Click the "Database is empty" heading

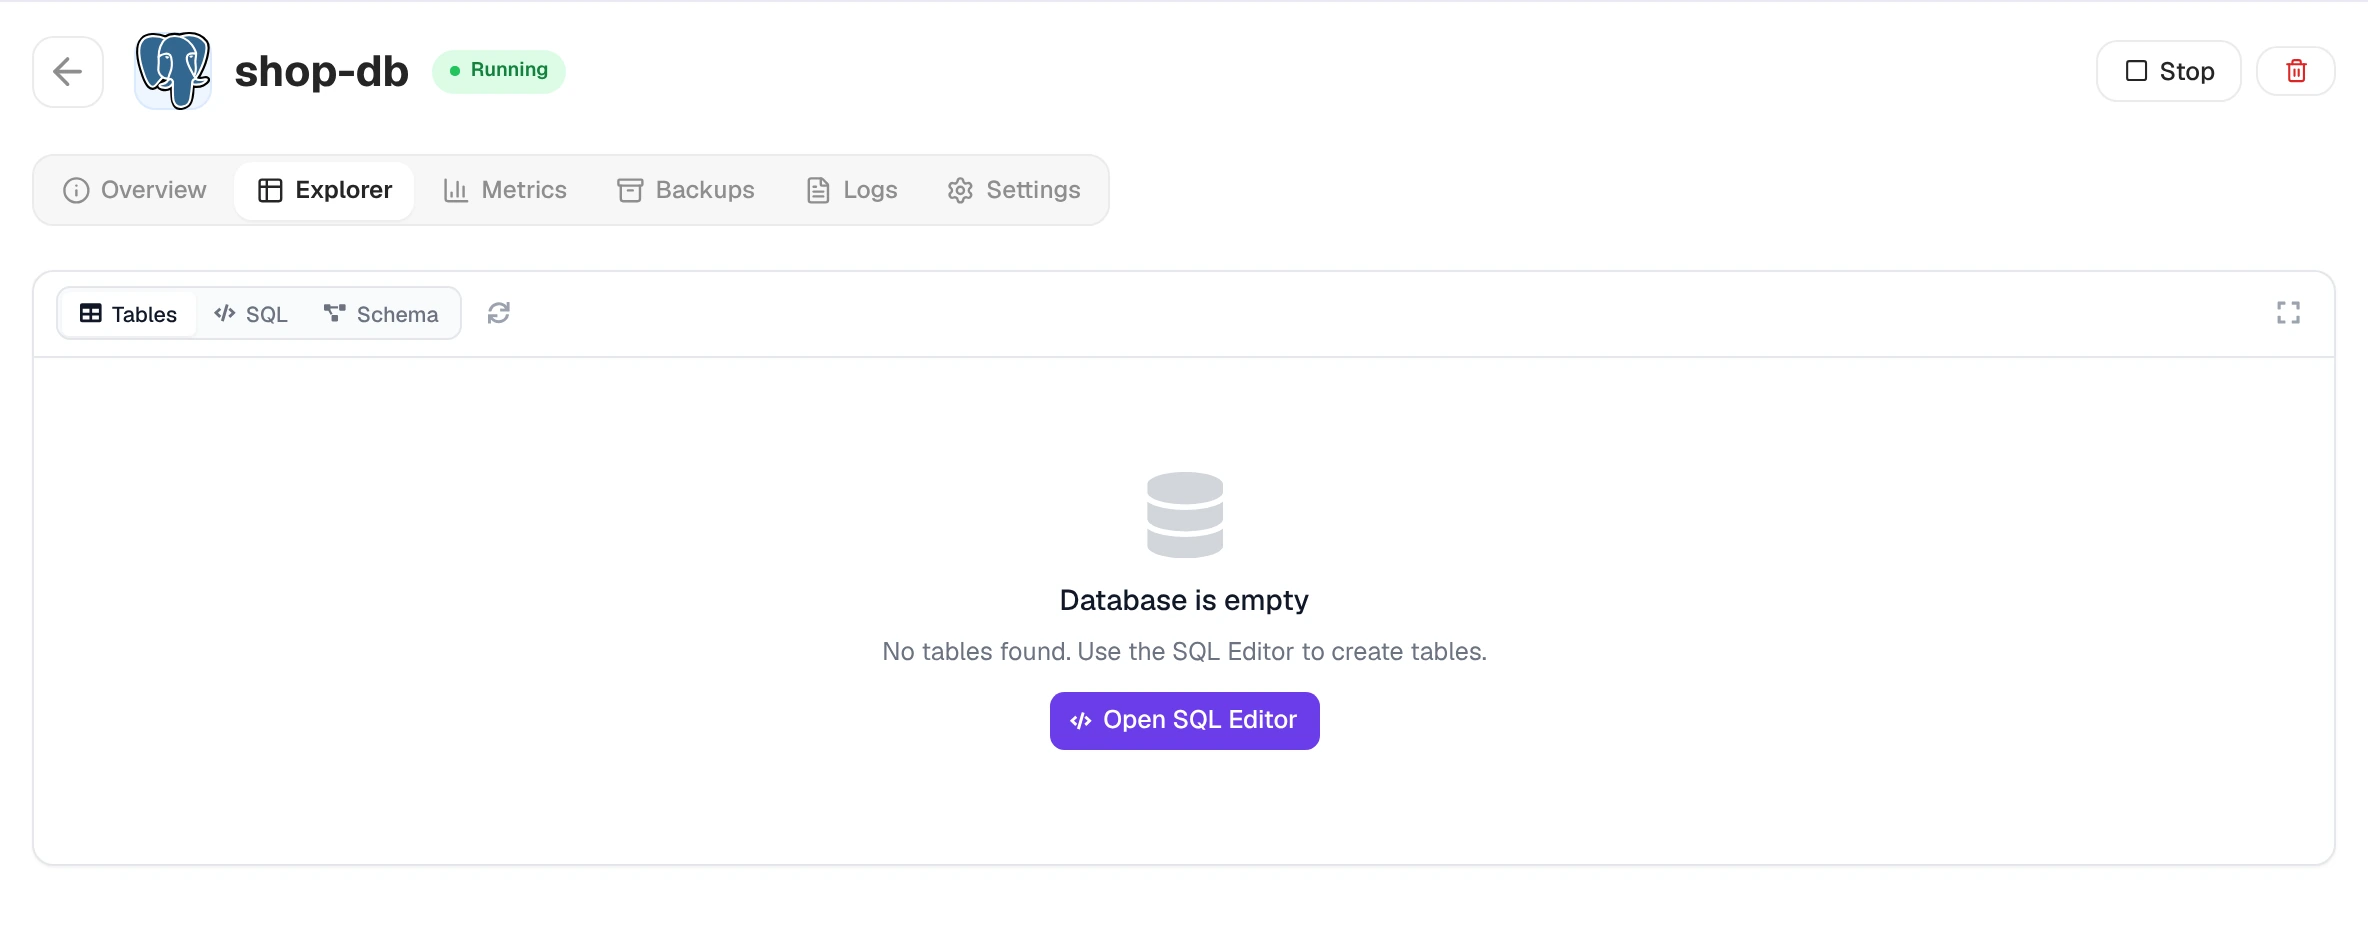point(1184,600)
